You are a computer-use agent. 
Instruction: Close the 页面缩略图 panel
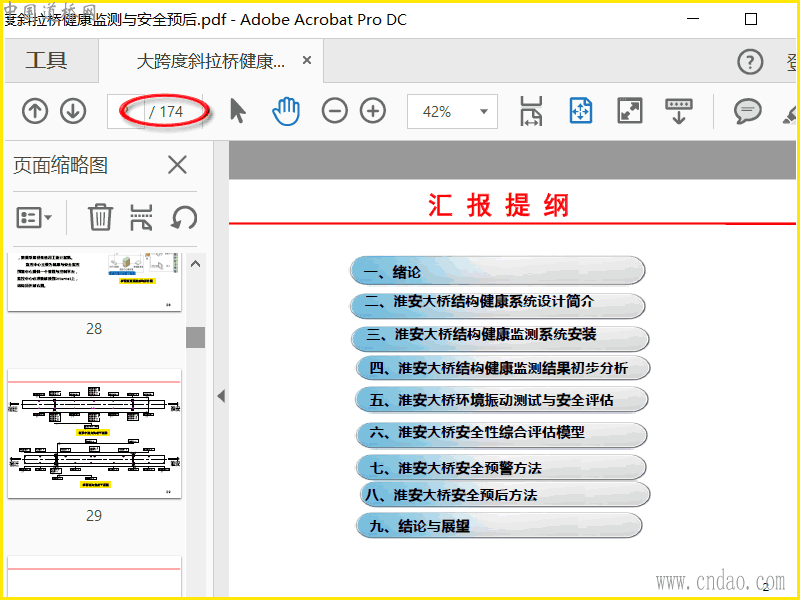177,165
